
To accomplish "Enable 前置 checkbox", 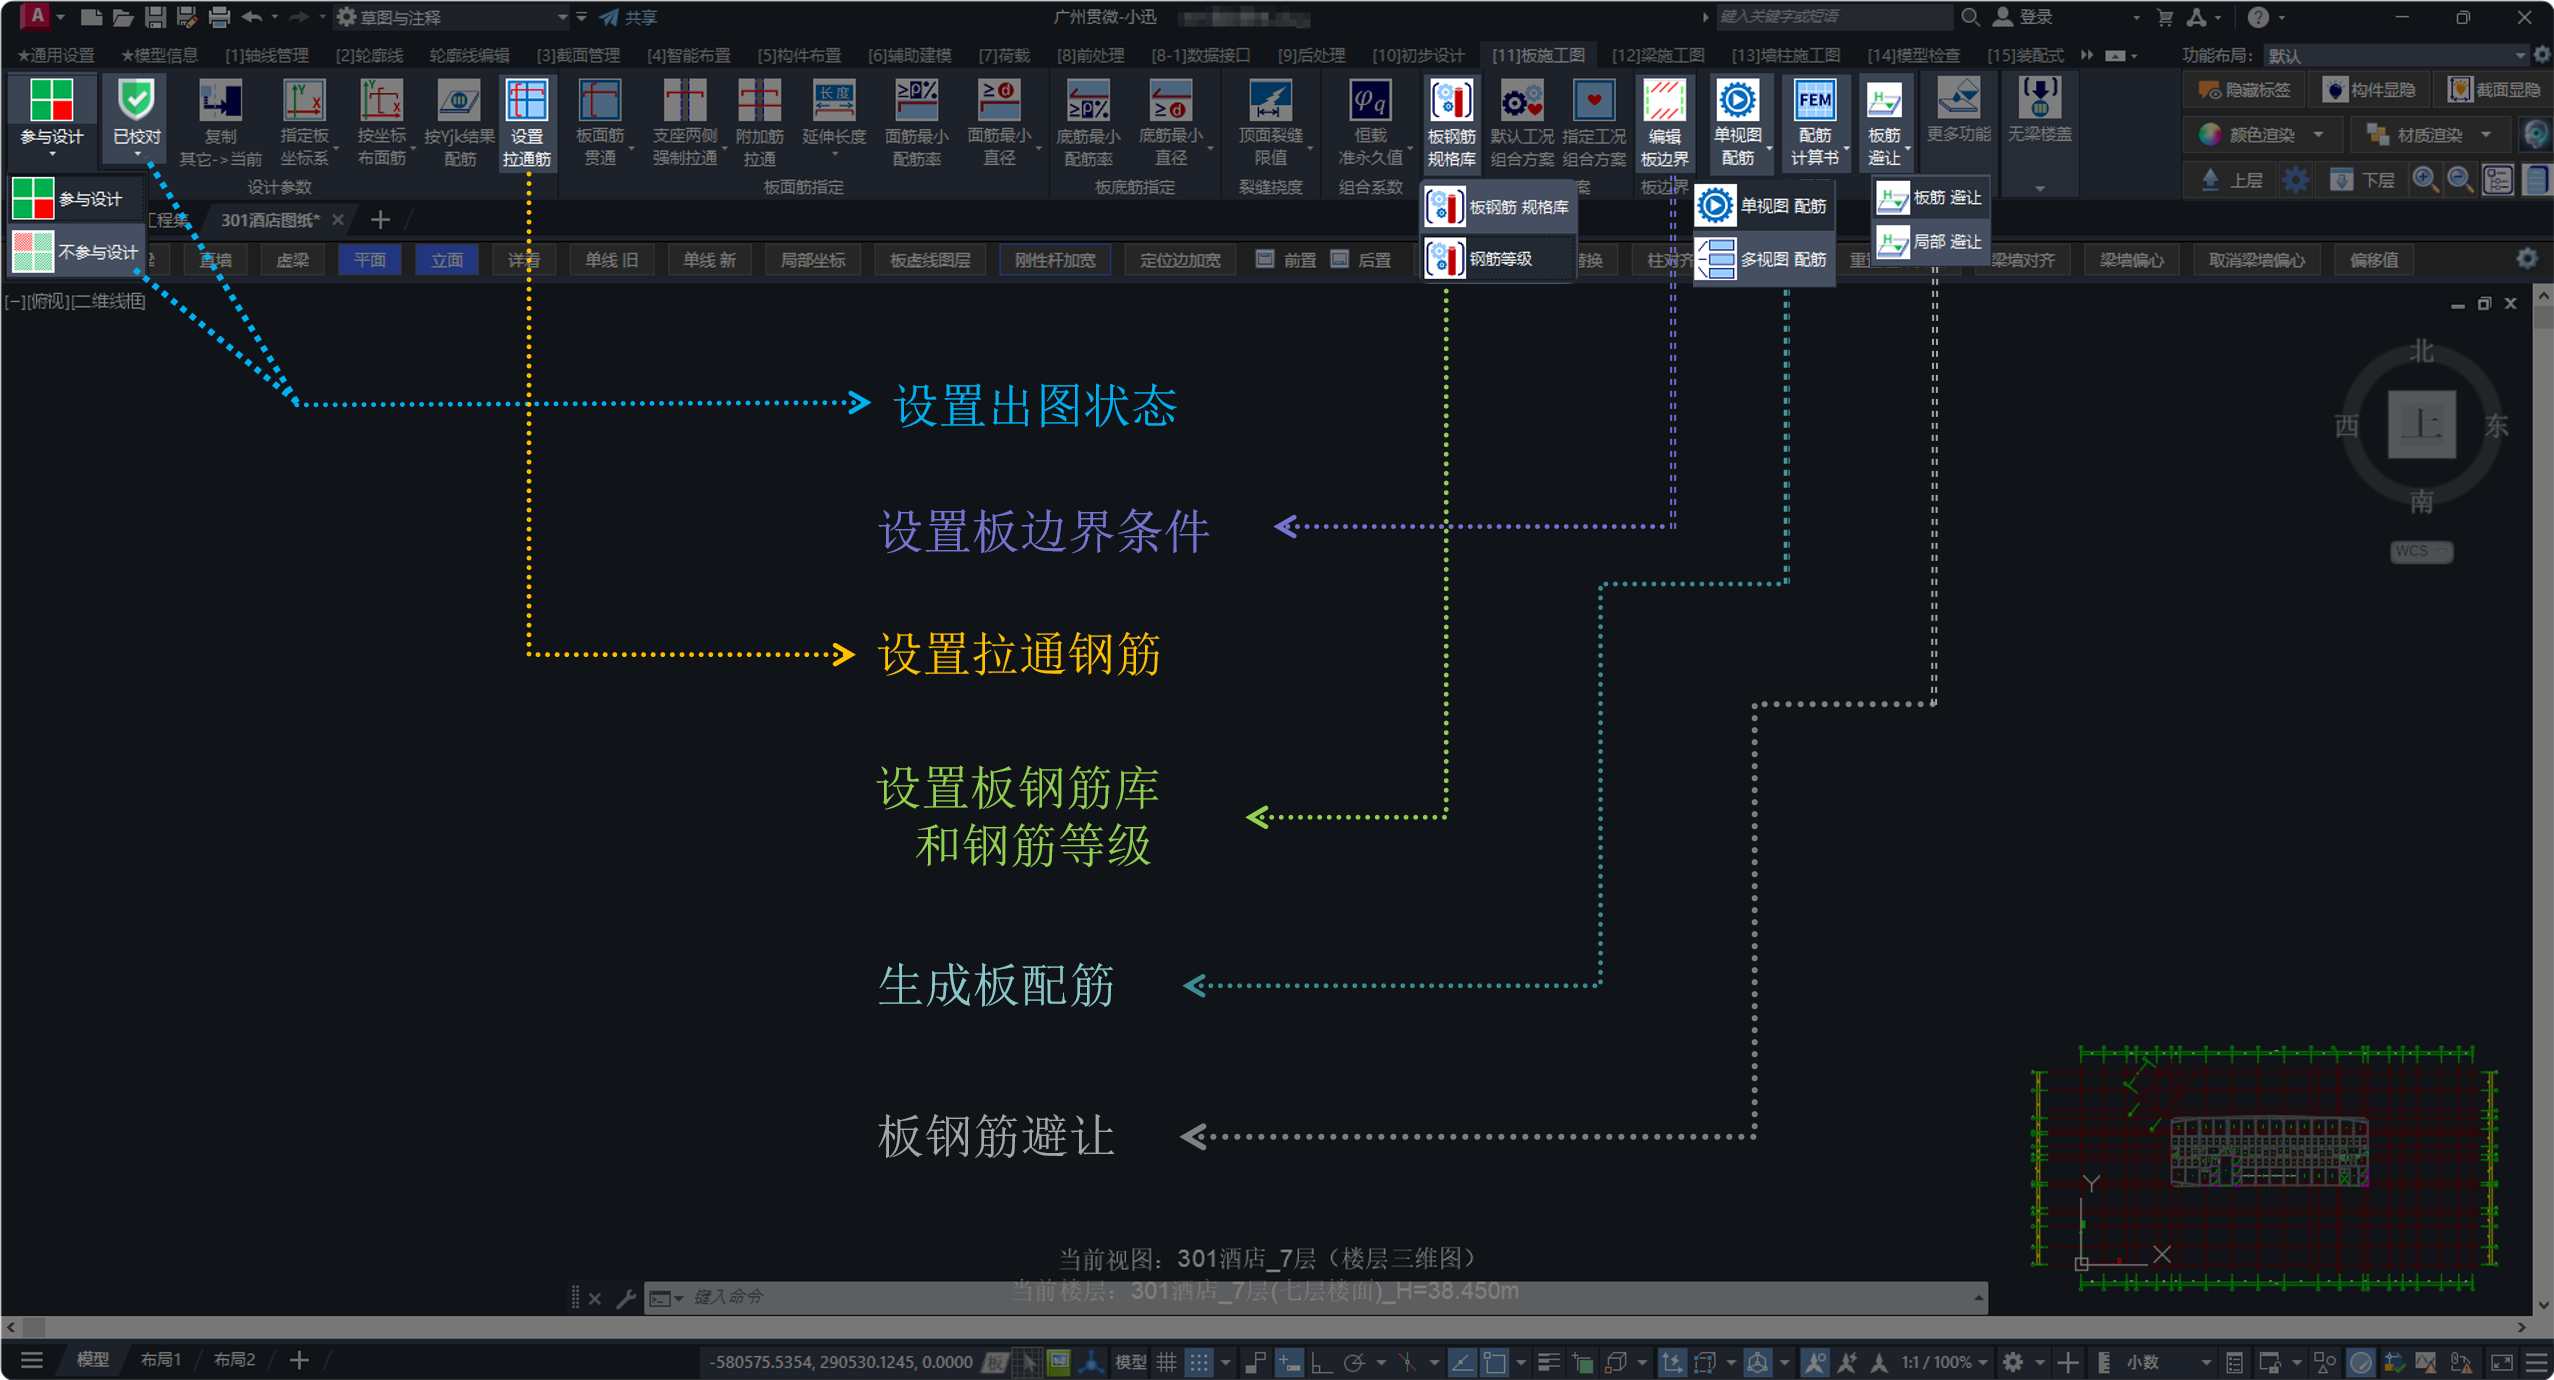I will pos(1265,259).
